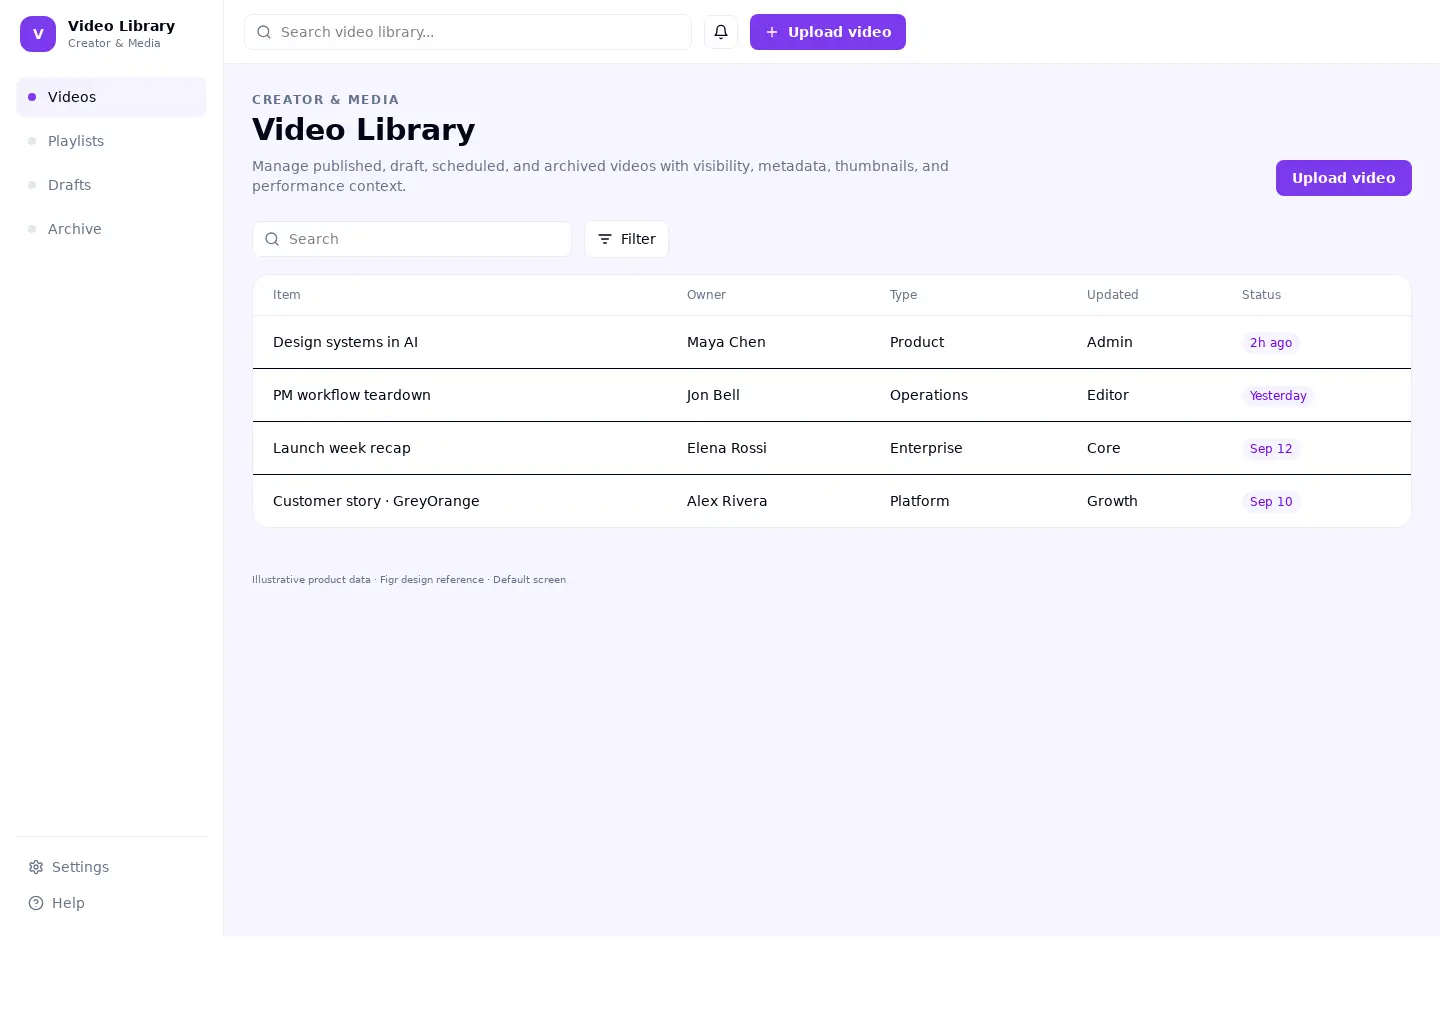Open notifications bell icon

tap(721, 32)
